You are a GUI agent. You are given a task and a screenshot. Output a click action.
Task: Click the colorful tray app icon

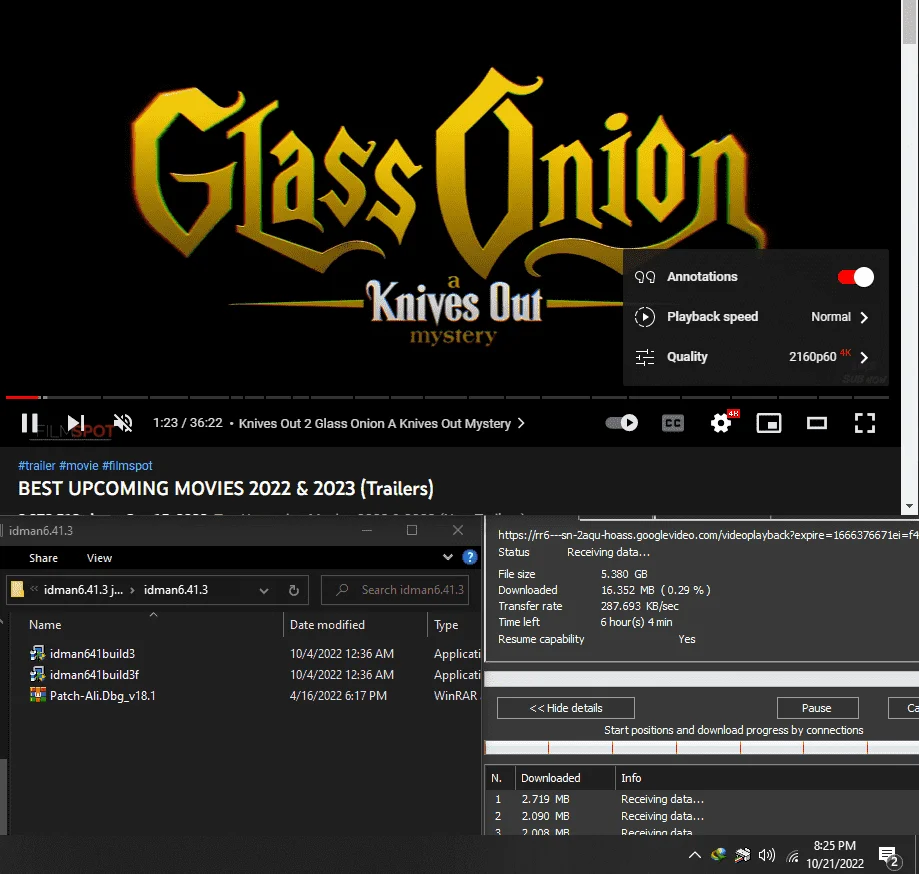coord(719,855)
